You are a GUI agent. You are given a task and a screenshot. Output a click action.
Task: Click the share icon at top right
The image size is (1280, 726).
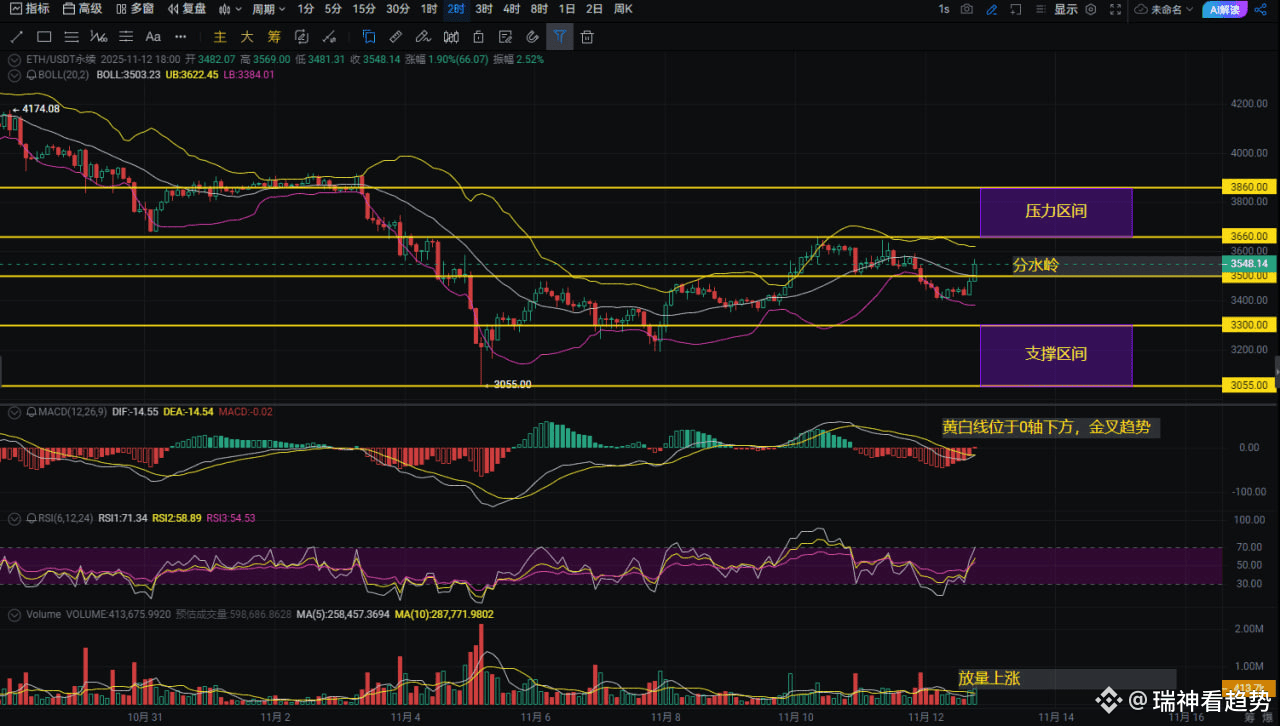tap(1260, 9)
